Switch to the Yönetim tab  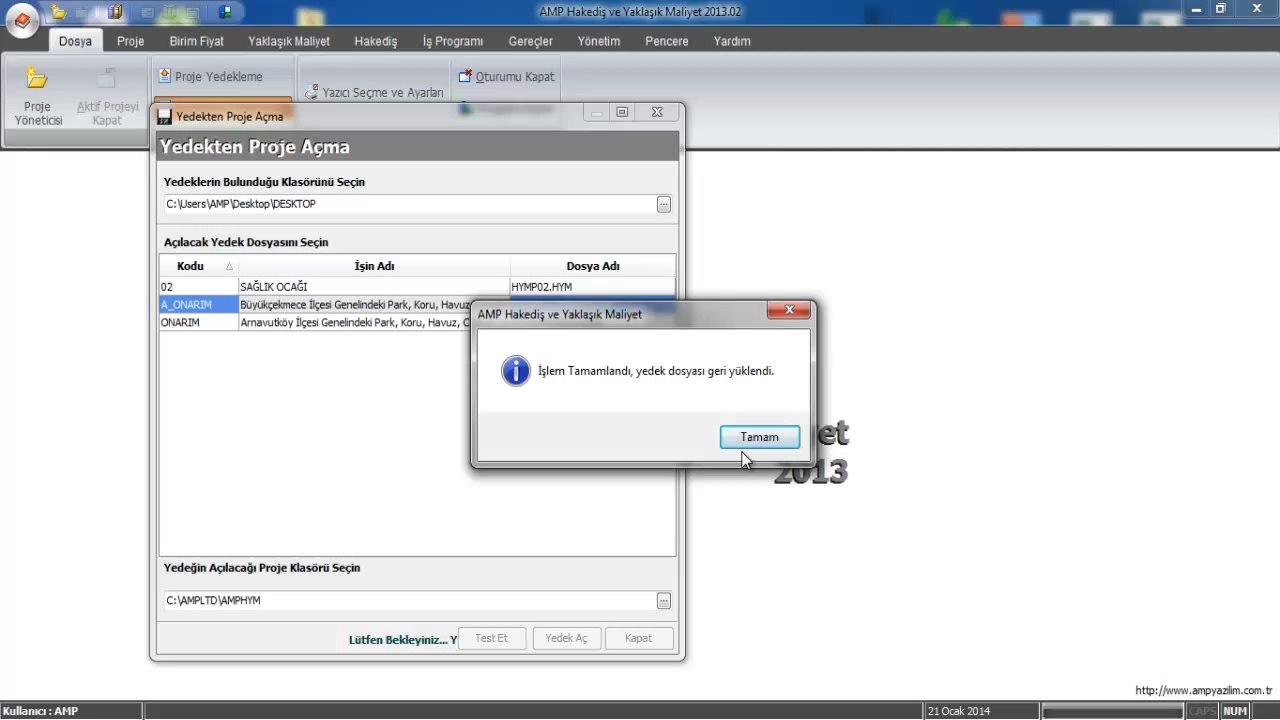click(599, 41)
